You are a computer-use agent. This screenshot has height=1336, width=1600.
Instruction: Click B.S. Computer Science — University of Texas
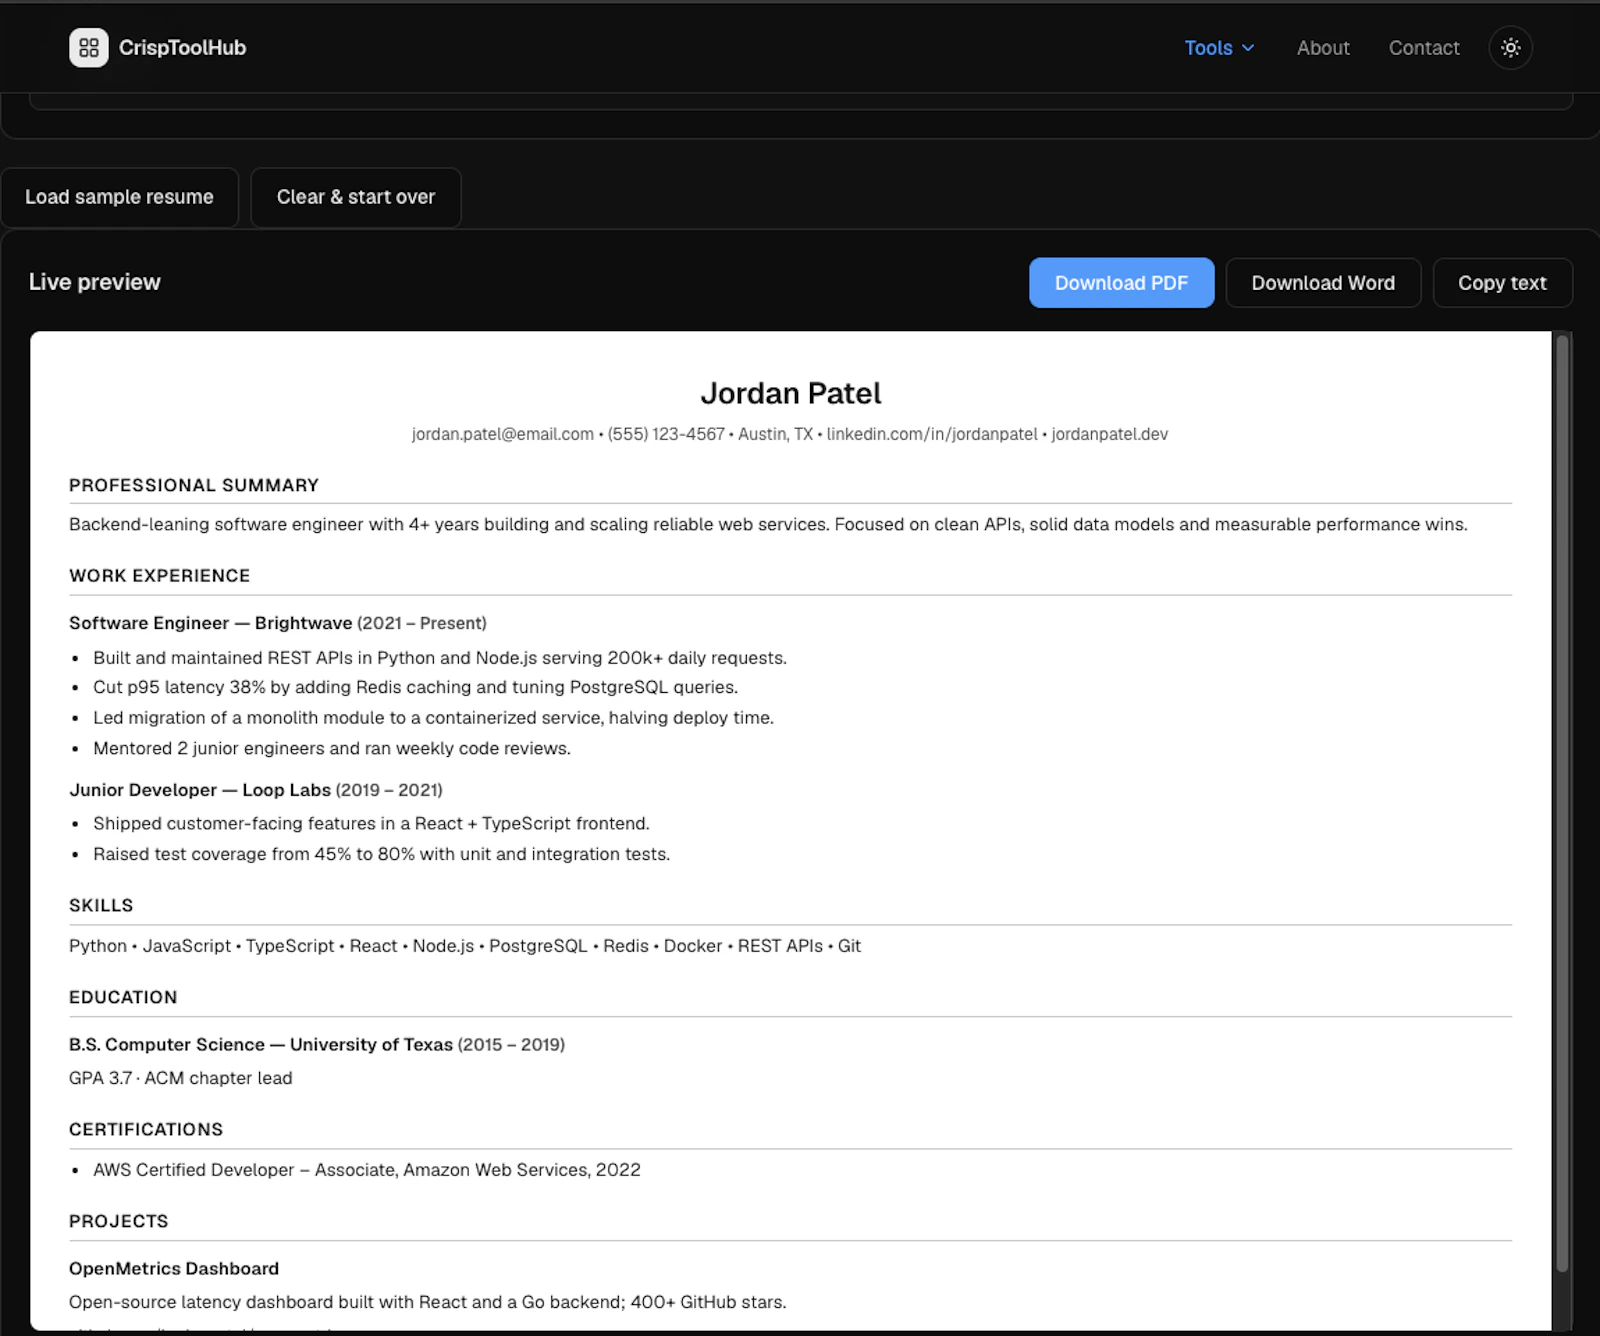[x=317, y=1044]
